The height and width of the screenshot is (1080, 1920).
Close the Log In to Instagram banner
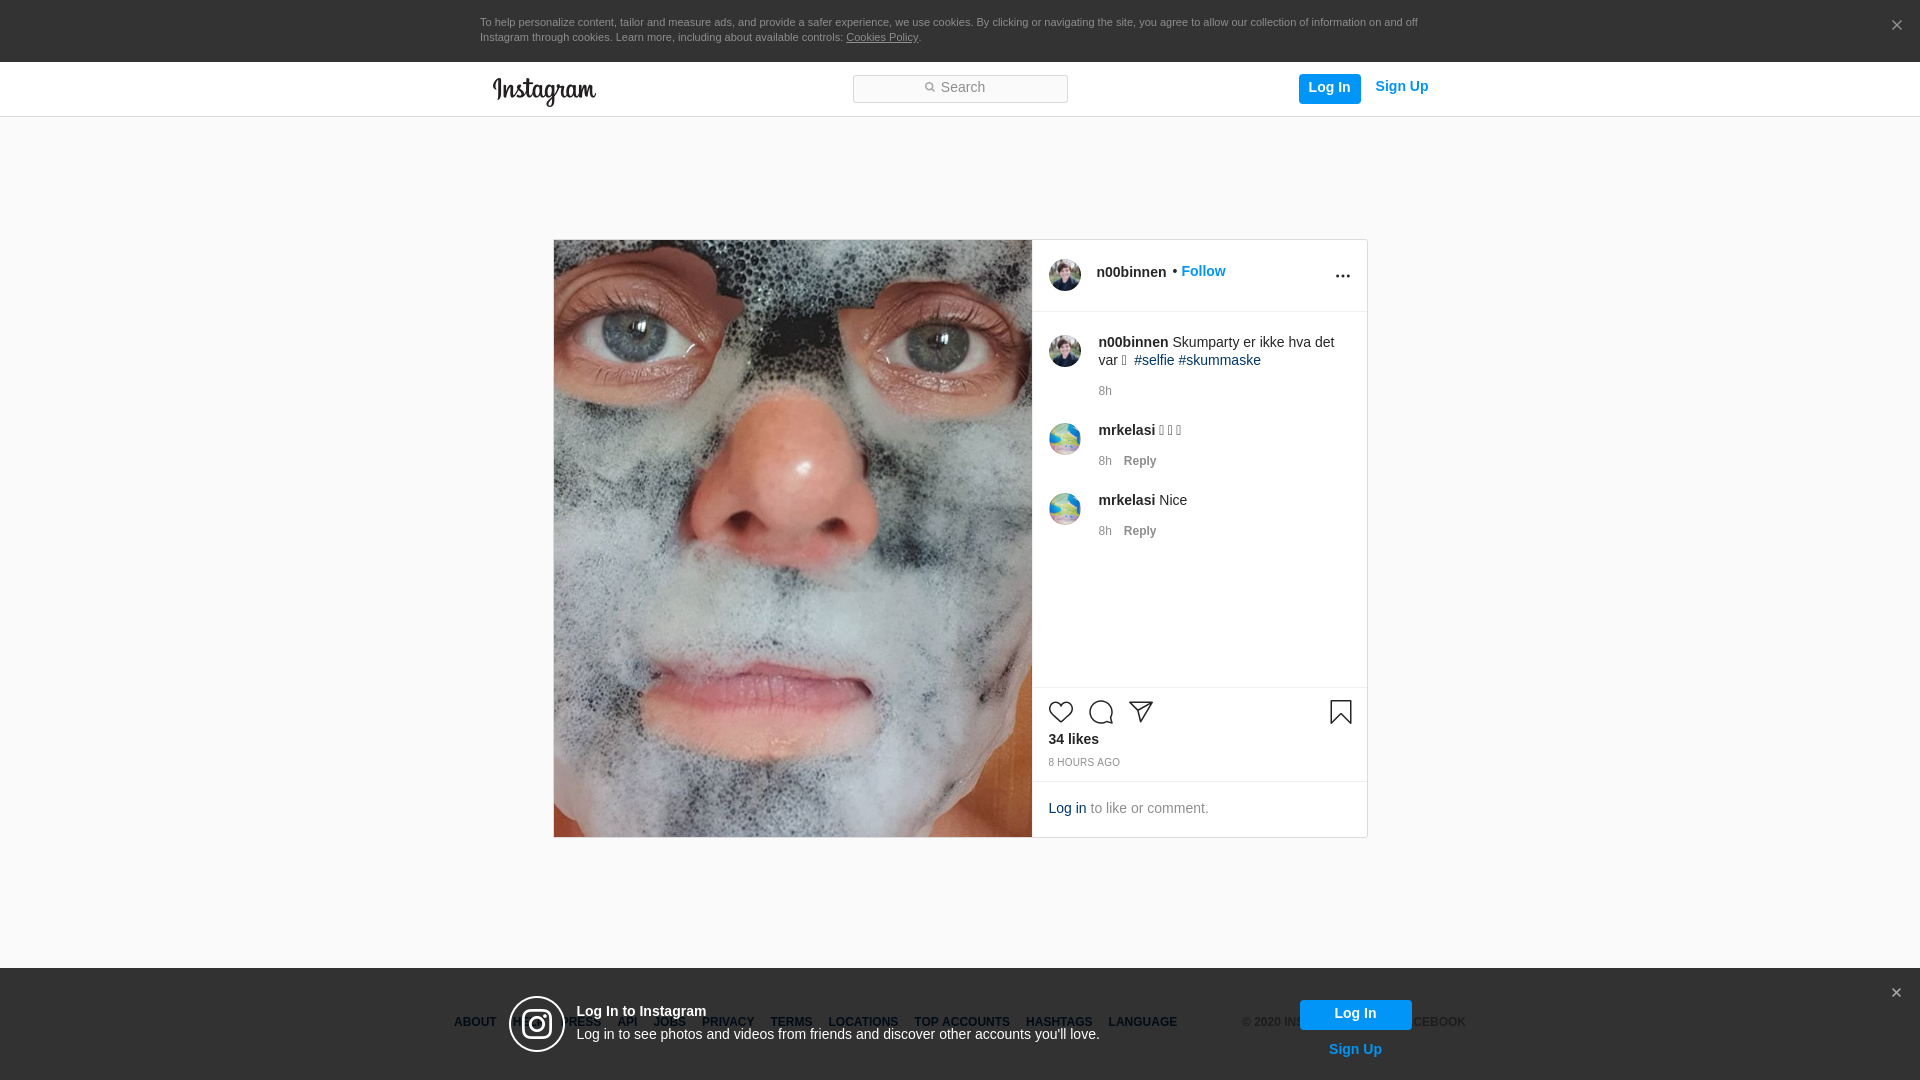tap(1896, 993)
